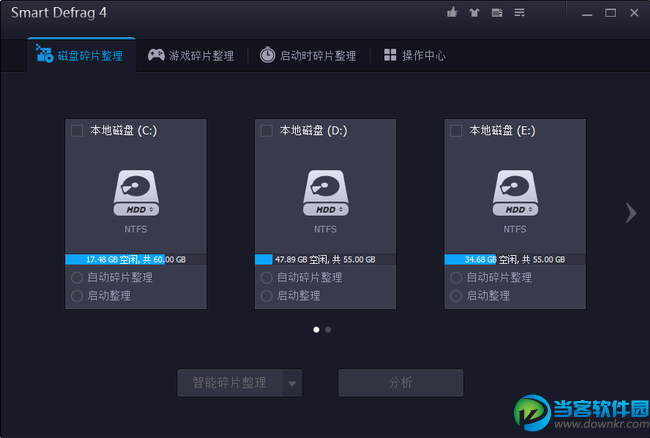Click the boot time clock icon
This screenshot has height=438, width=650.
tap(267, 55)
